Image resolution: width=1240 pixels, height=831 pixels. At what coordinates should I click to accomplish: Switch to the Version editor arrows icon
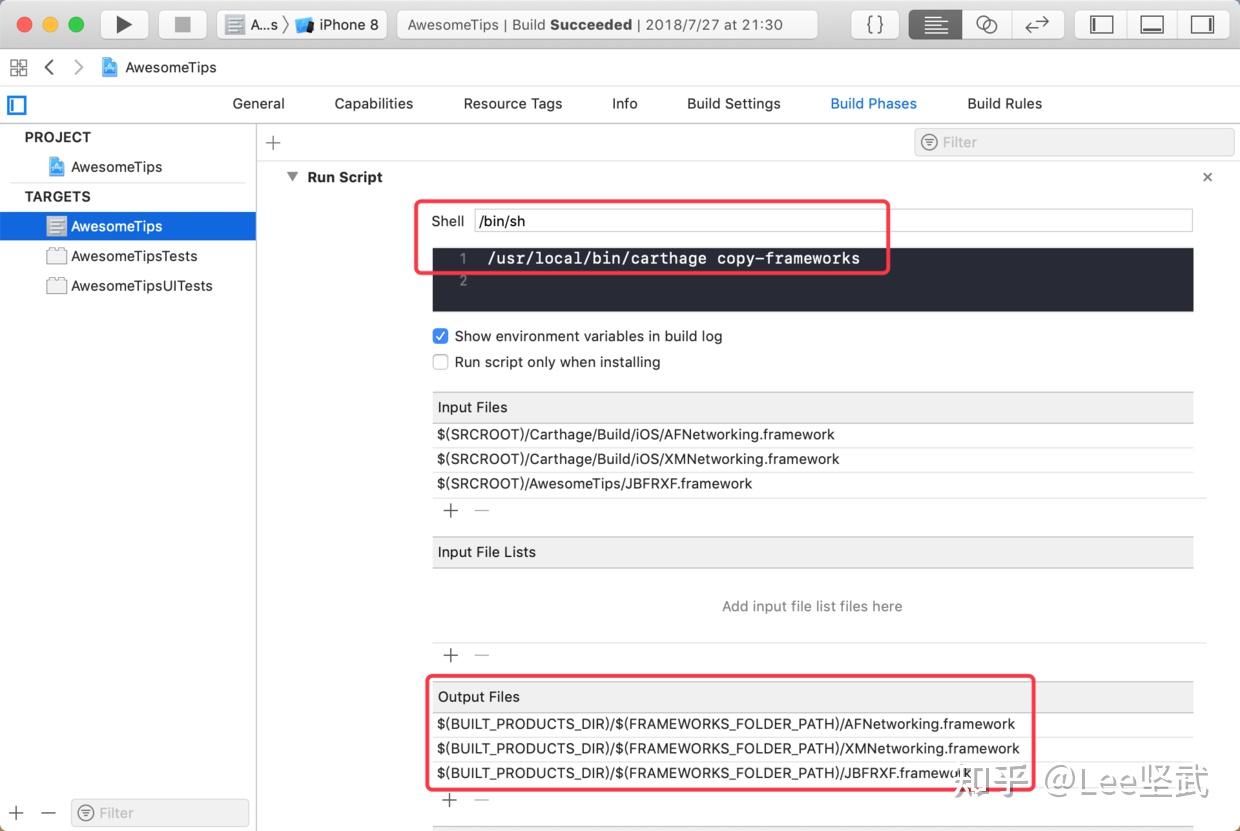(1039, 24)
